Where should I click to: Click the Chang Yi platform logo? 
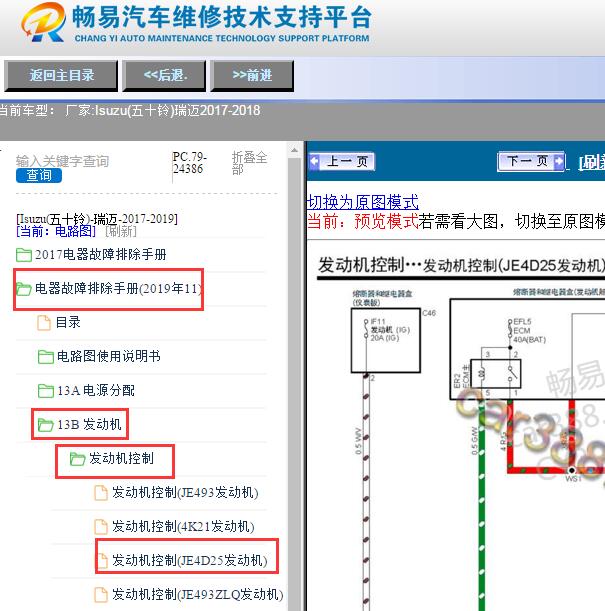coord(196,23)
